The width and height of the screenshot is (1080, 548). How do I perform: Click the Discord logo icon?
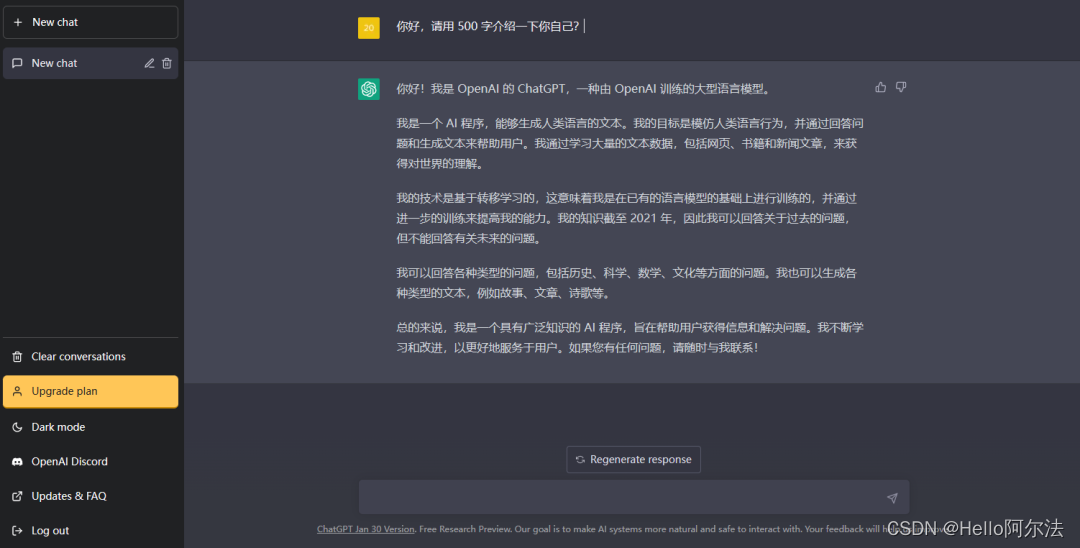click(x=17, y=461)
